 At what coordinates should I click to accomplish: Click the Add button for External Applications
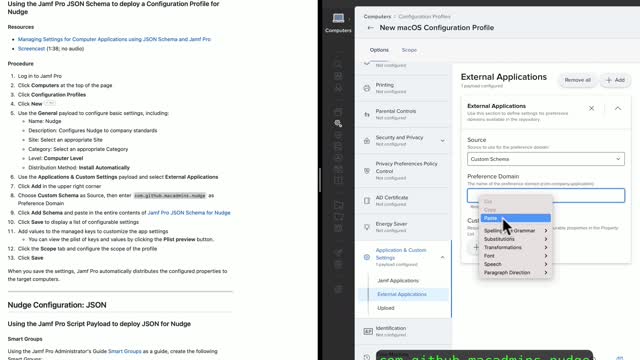615,80
